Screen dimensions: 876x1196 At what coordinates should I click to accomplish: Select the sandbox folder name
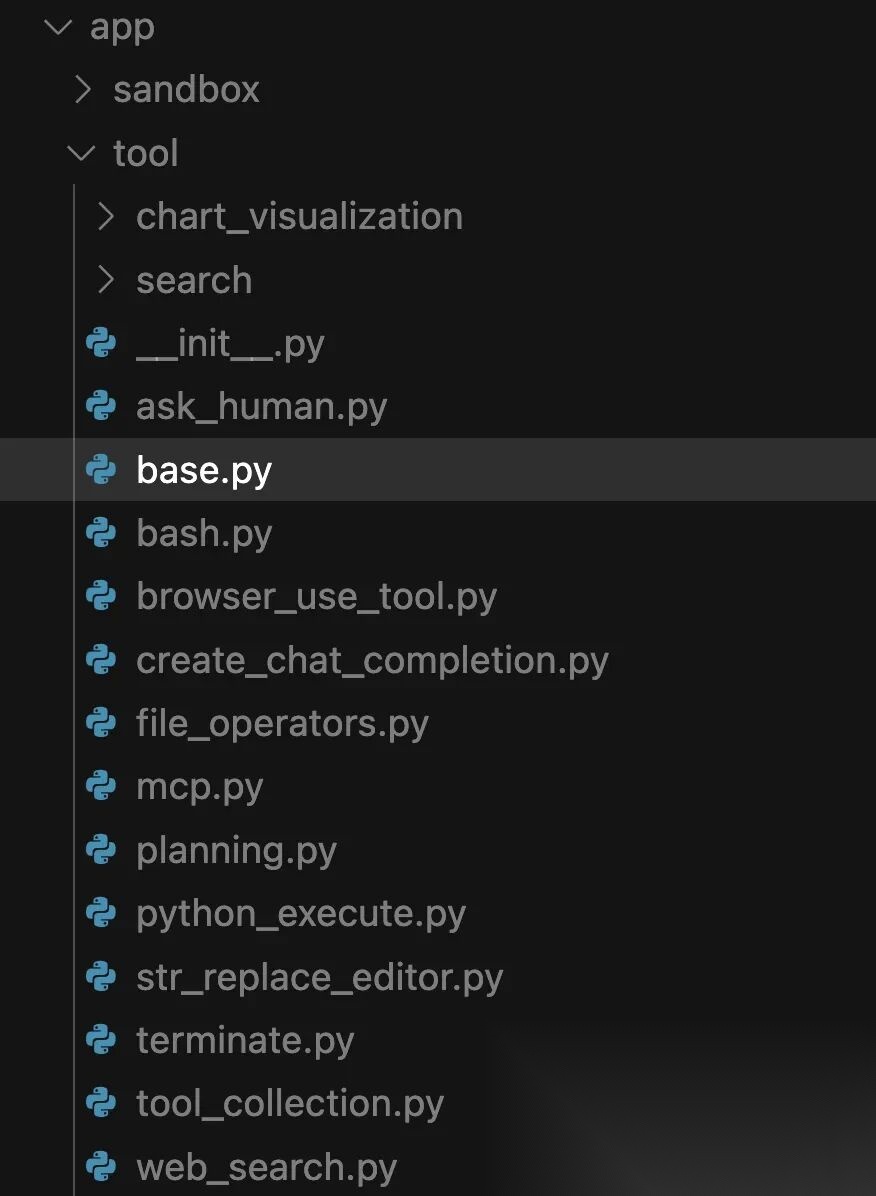tap(186, 90)
